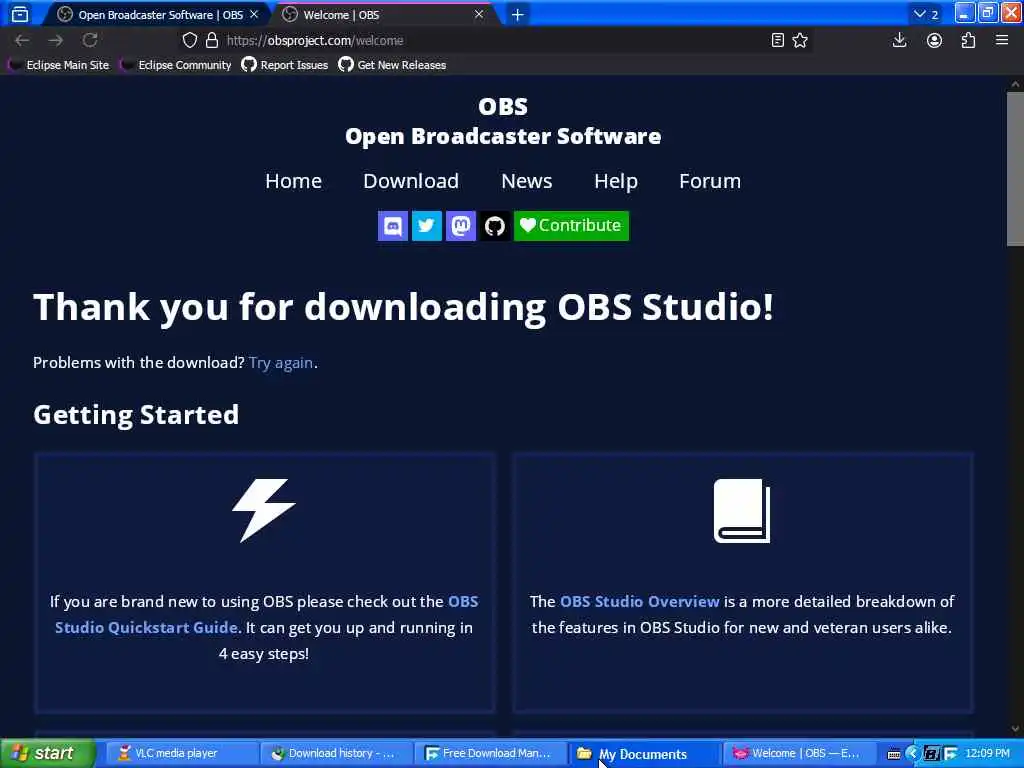Click the book Overview icon
The image size is (1024, 768).
point(742,511)
